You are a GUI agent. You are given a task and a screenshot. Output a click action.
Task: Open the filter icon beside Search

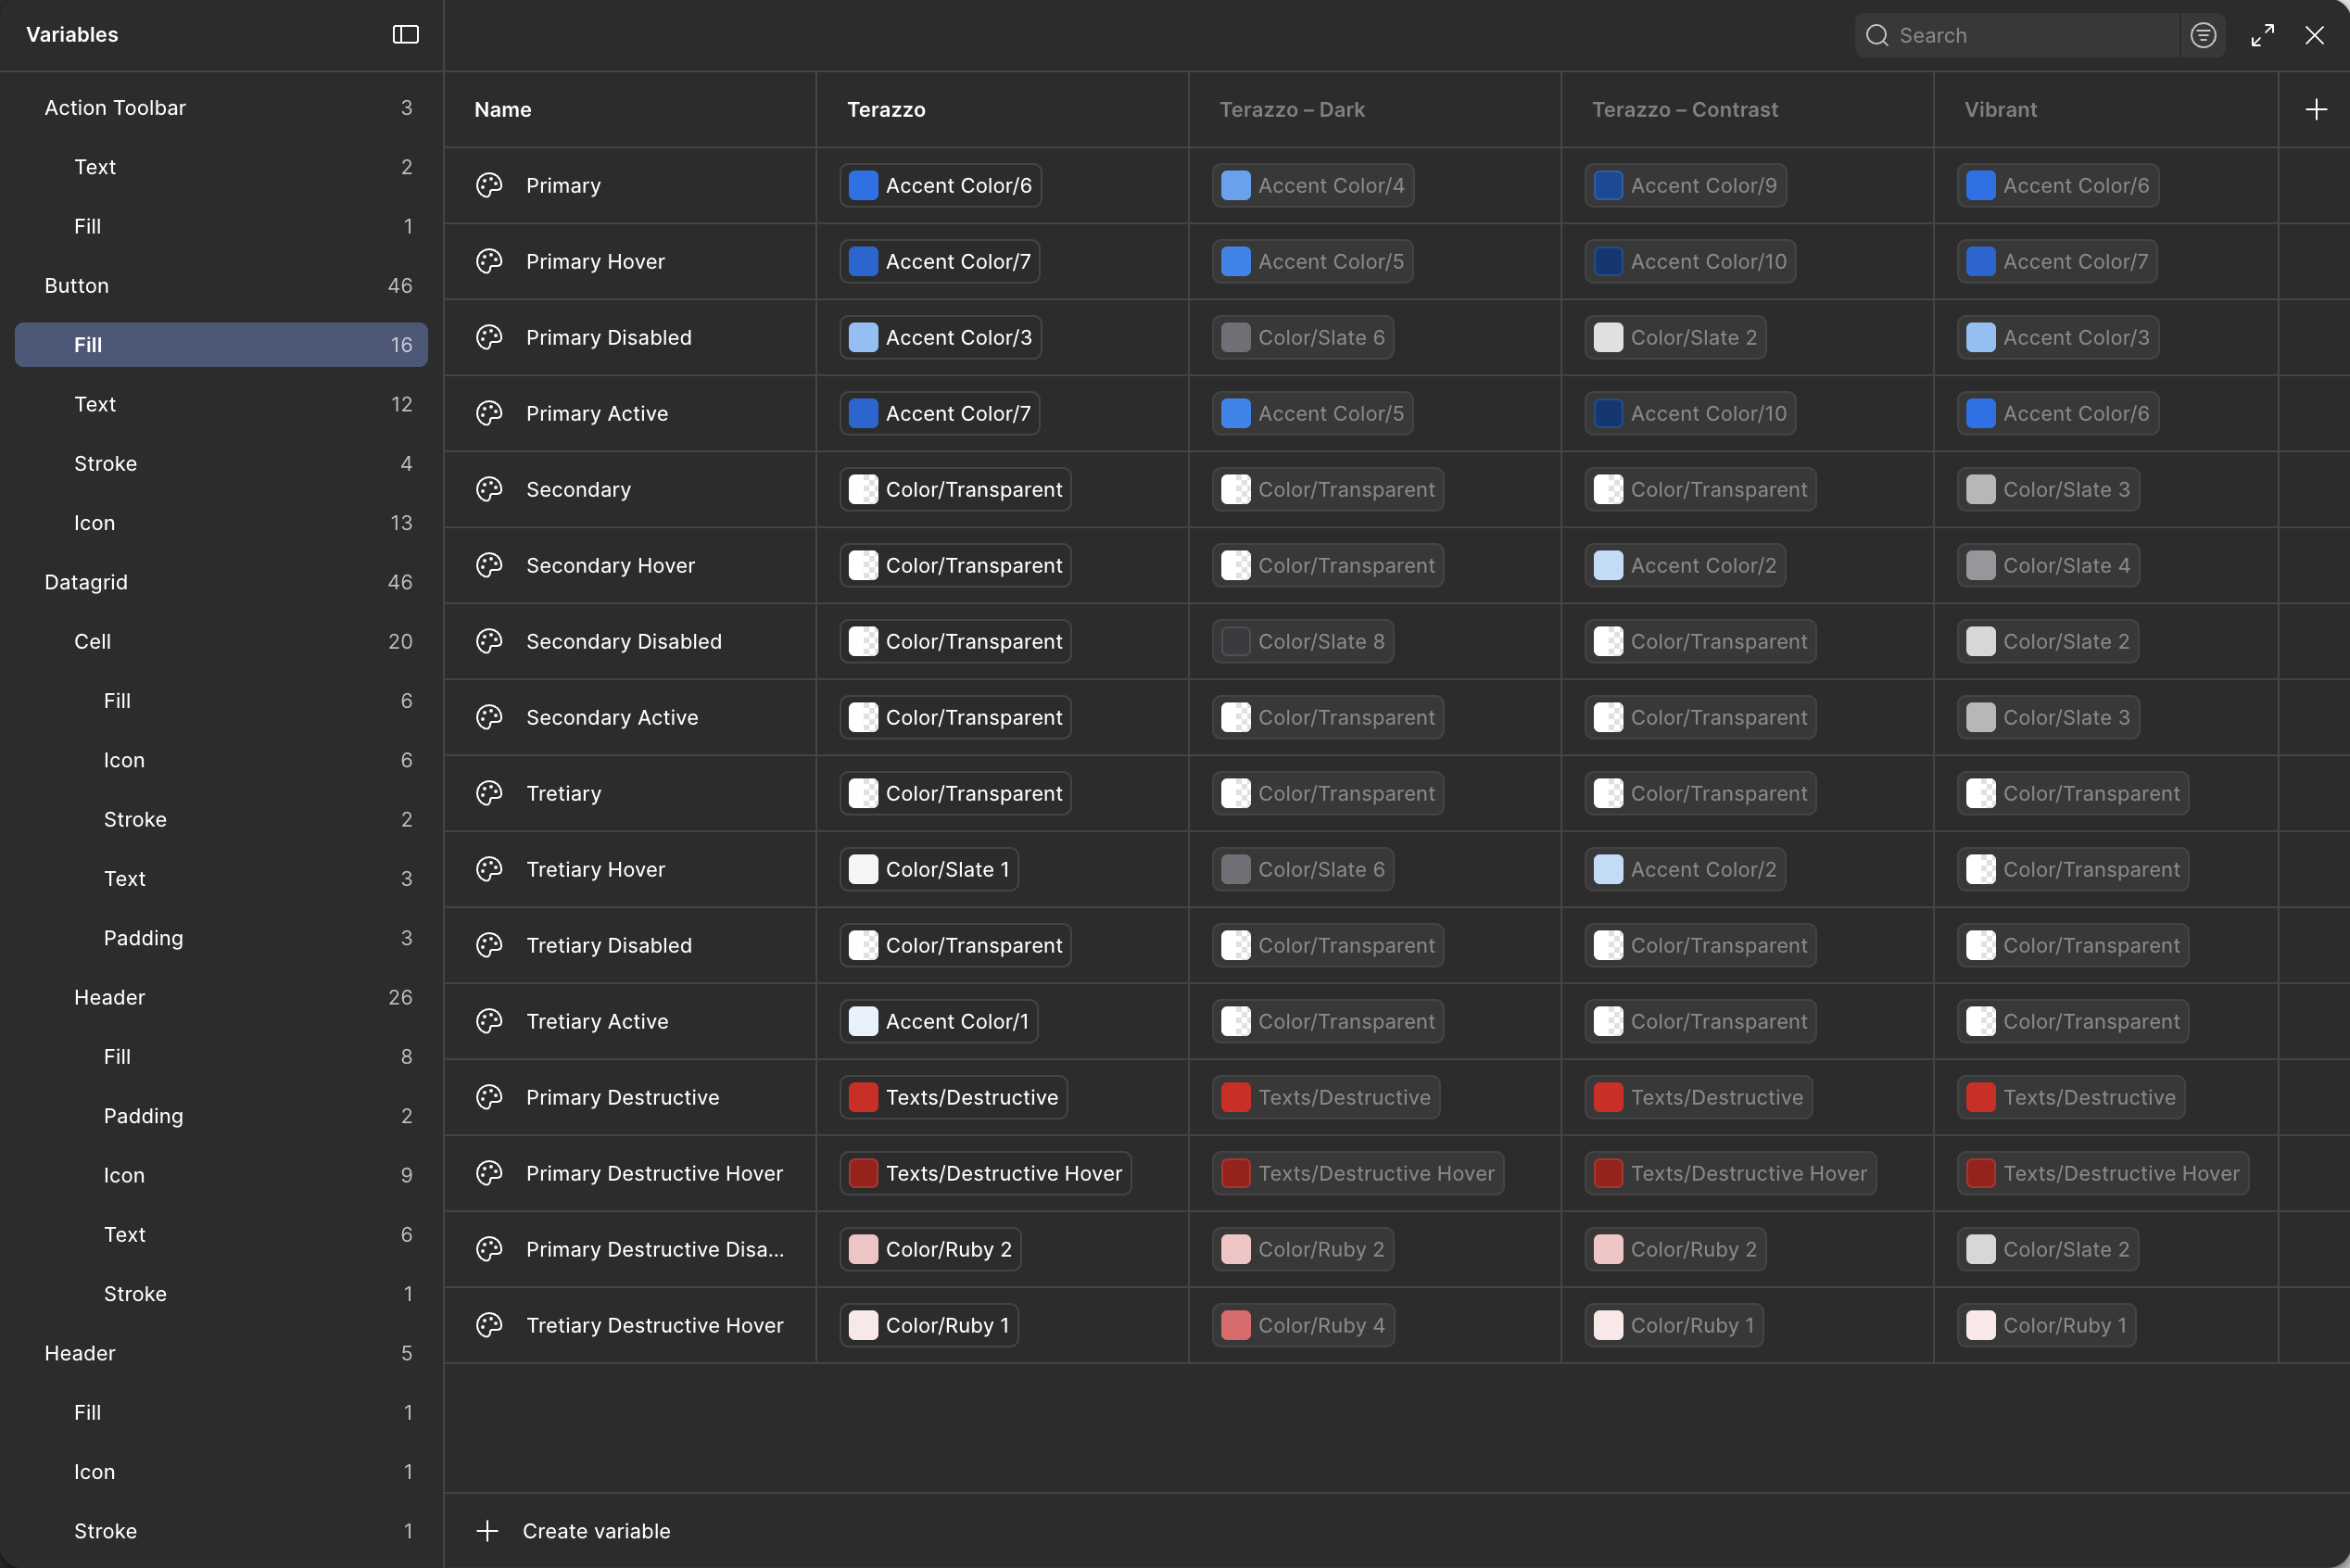2203,35
